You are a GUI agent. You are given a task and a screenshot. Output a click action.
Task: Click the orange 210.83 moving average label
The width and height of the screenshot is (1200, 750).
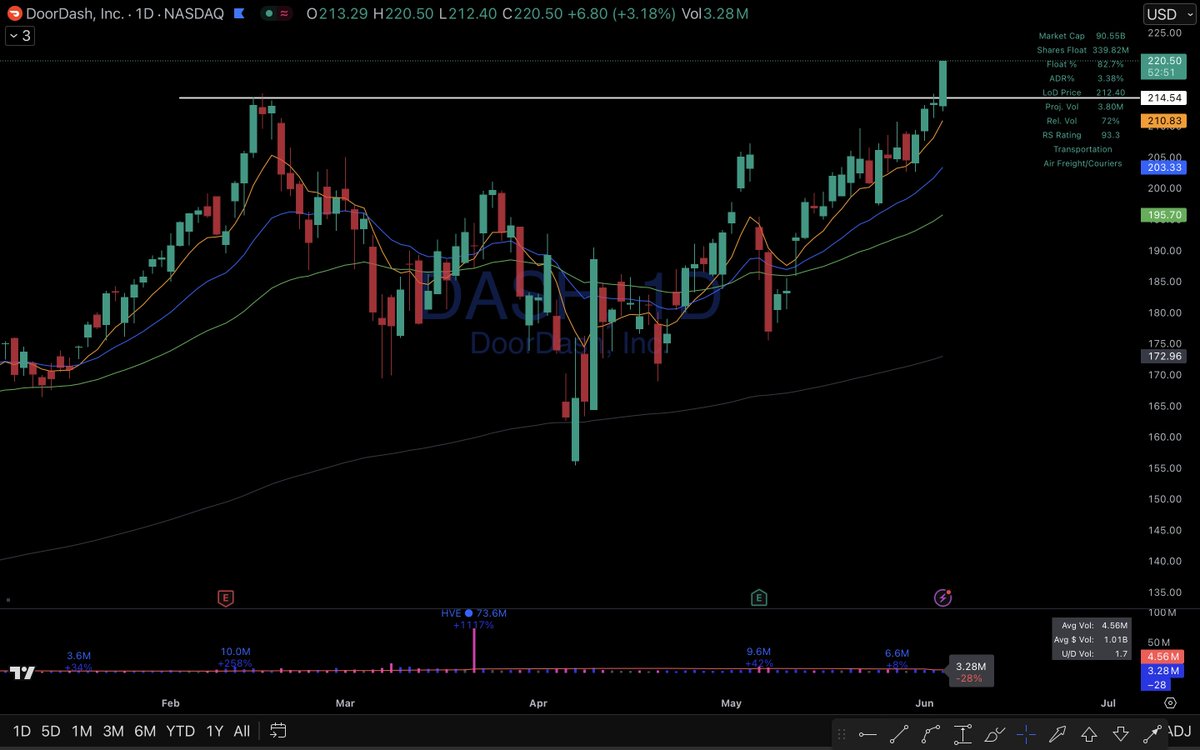[x=1164, y=121]
